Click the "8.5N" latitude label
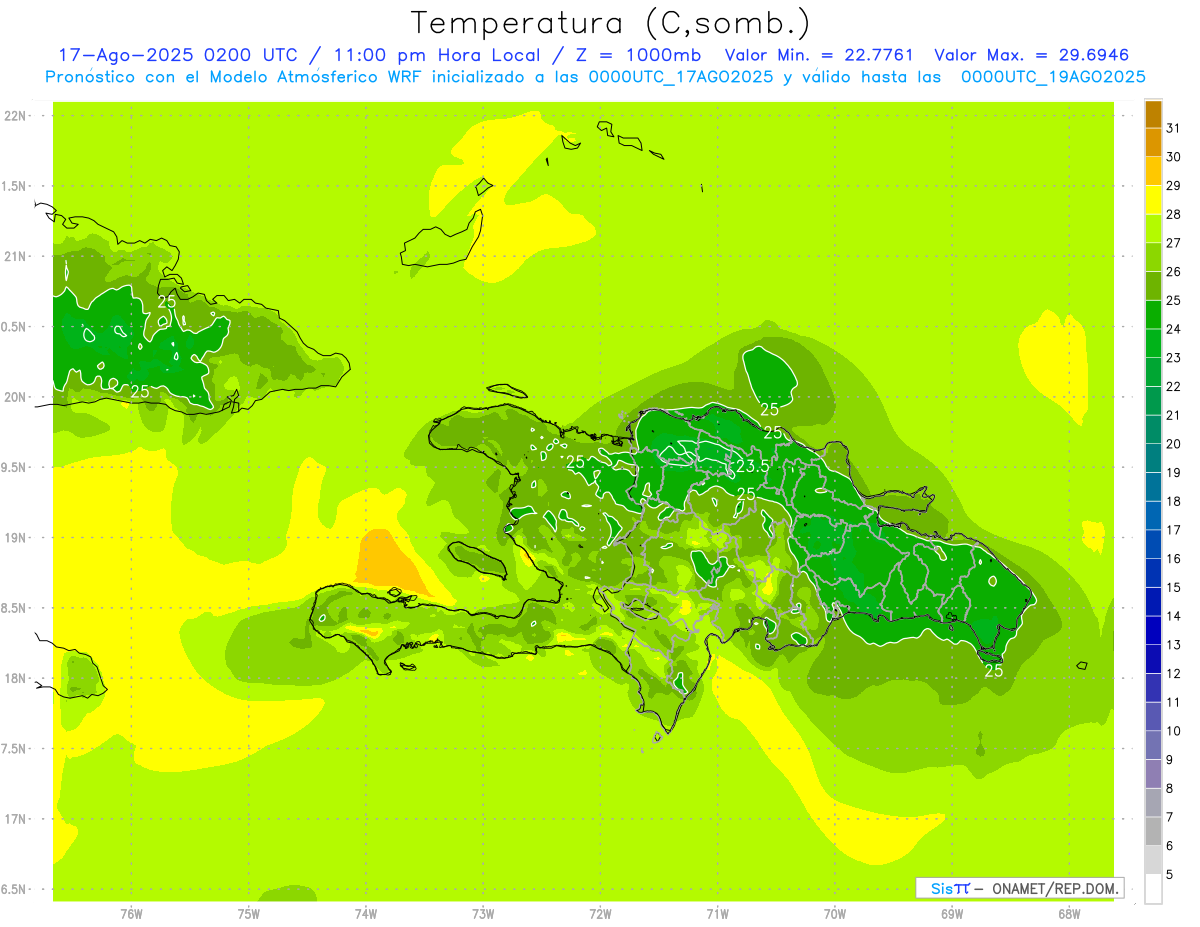Image resolution: width=1200 pixels, height=927 pixels. pyautogui.click(x=15, y=608)
